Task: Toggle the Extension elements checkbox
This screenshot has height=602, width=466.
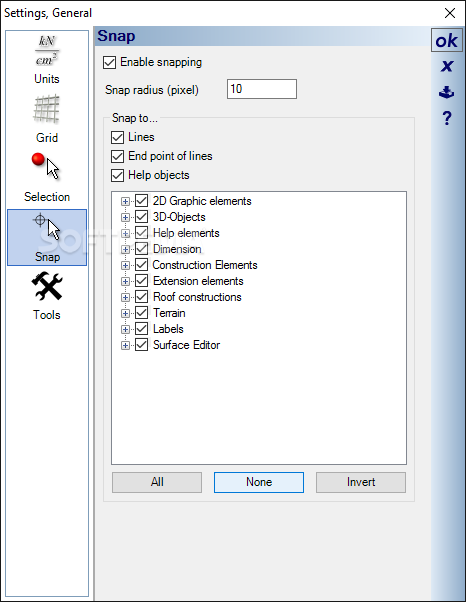Action: pyautogui.click(x=142, y=281)
